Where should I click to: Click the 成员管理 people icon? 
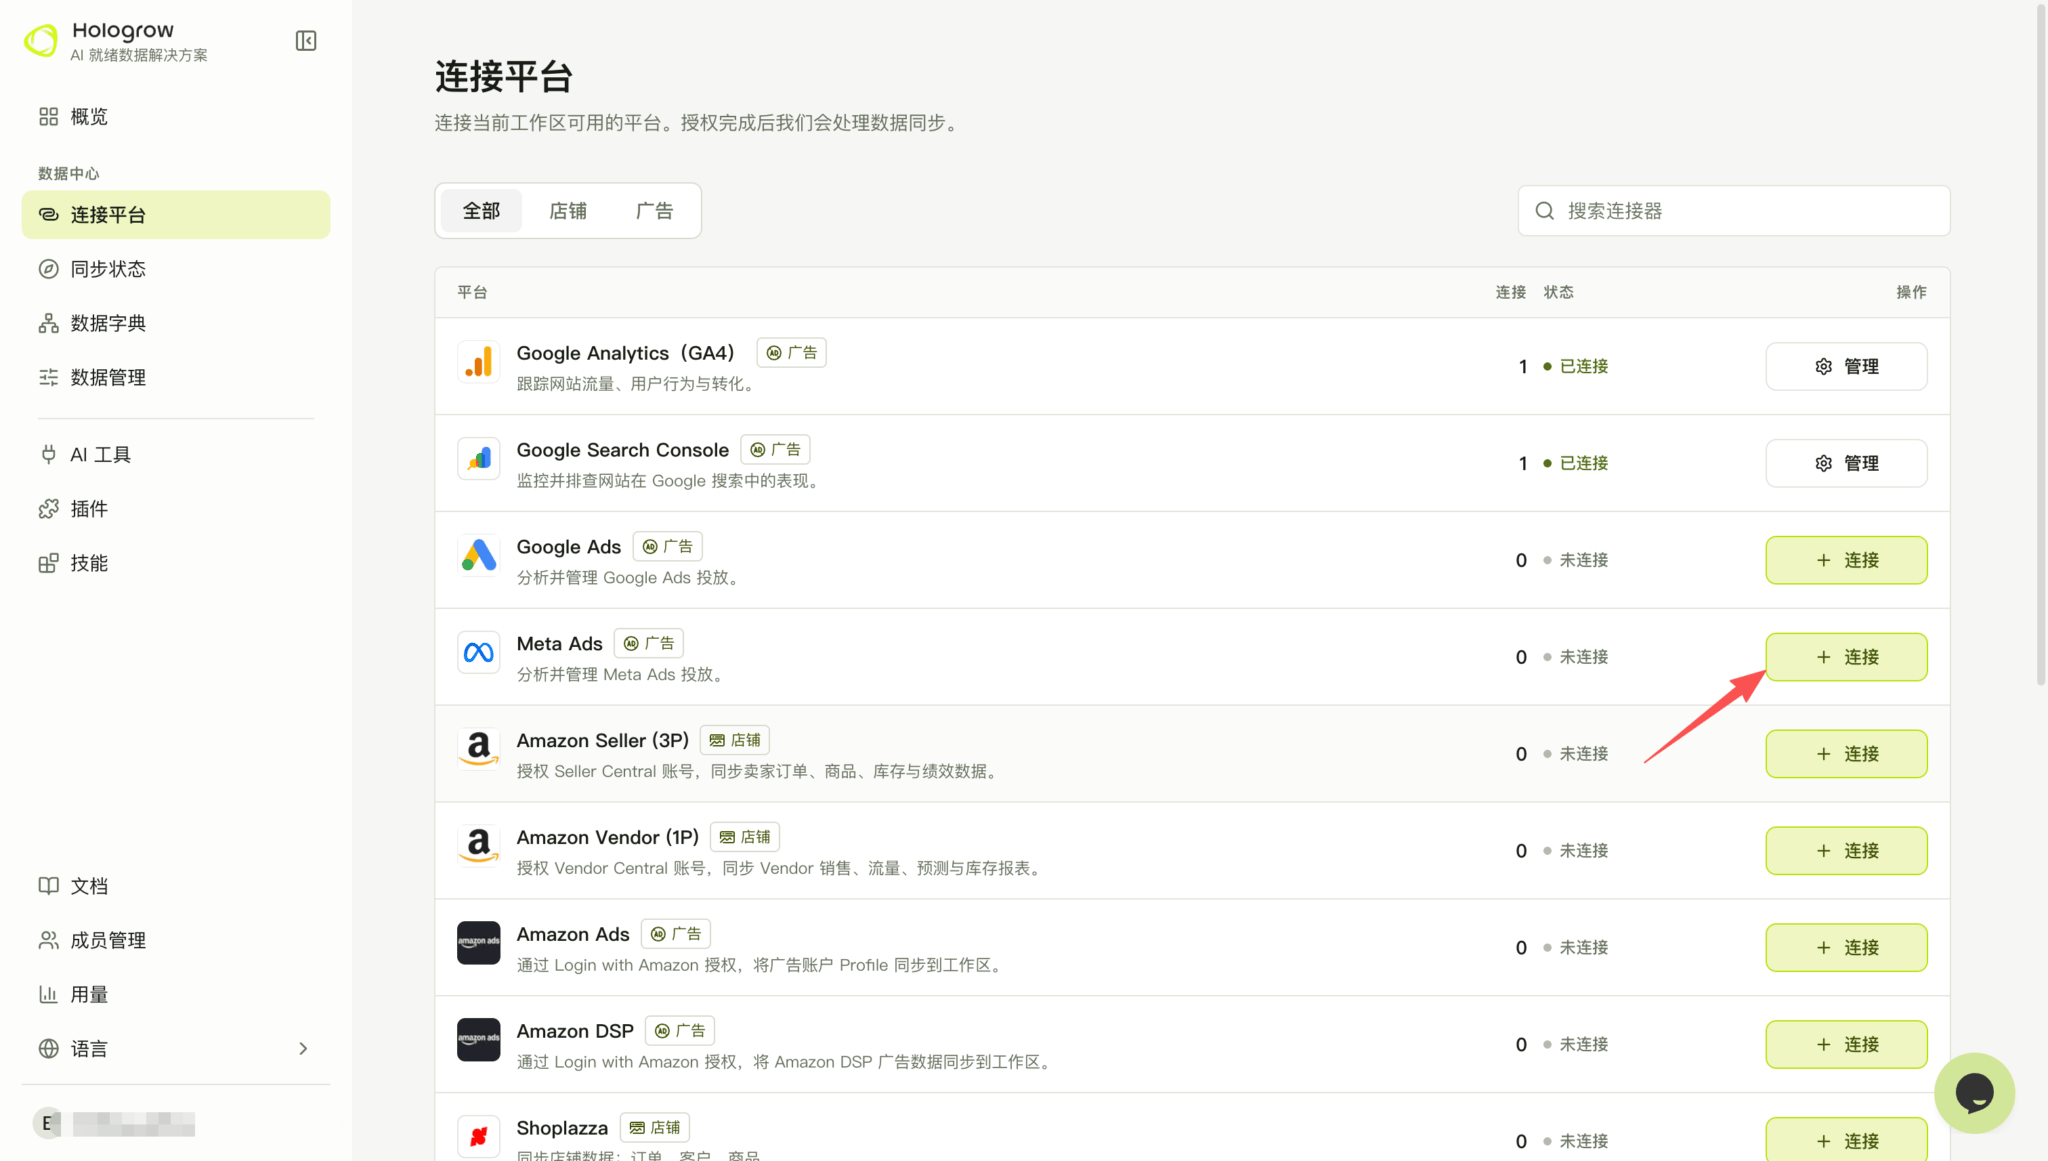point(48,940)
